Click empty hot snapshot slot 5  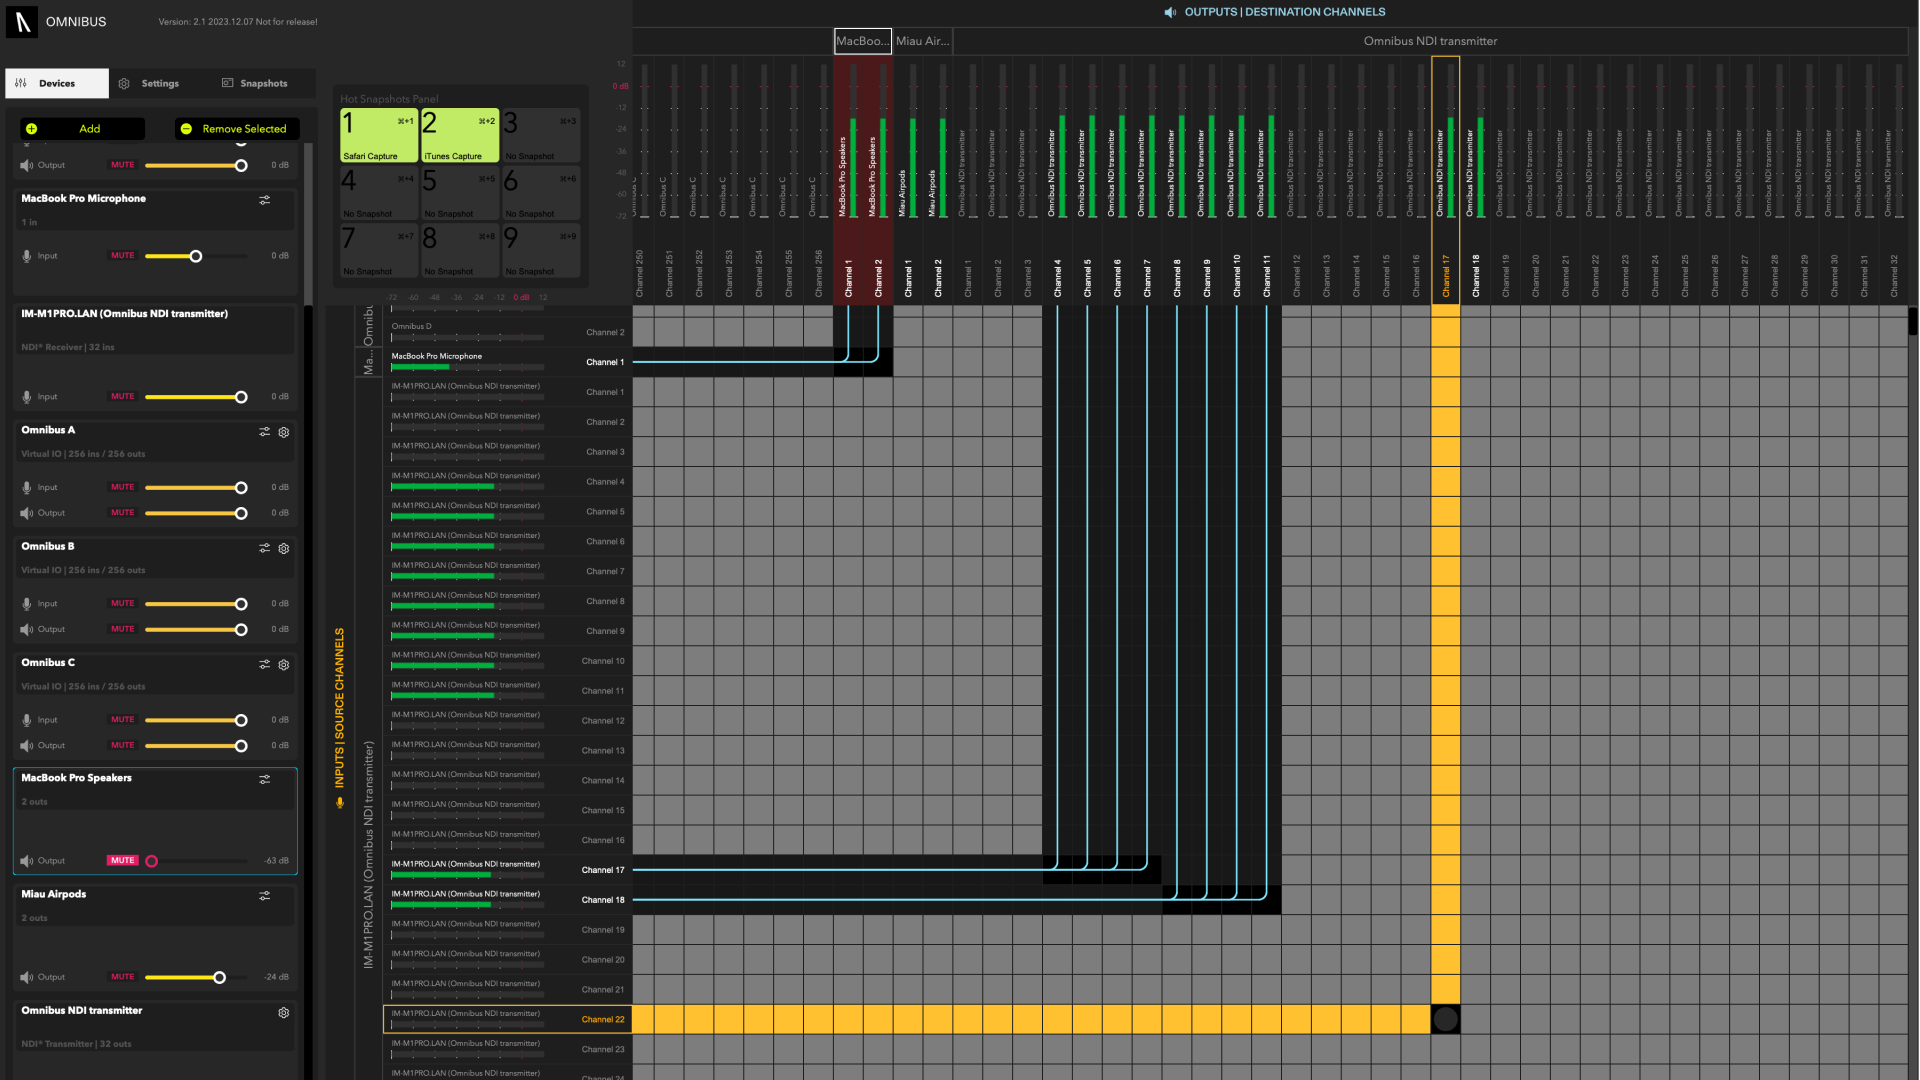tap(460, 193)
